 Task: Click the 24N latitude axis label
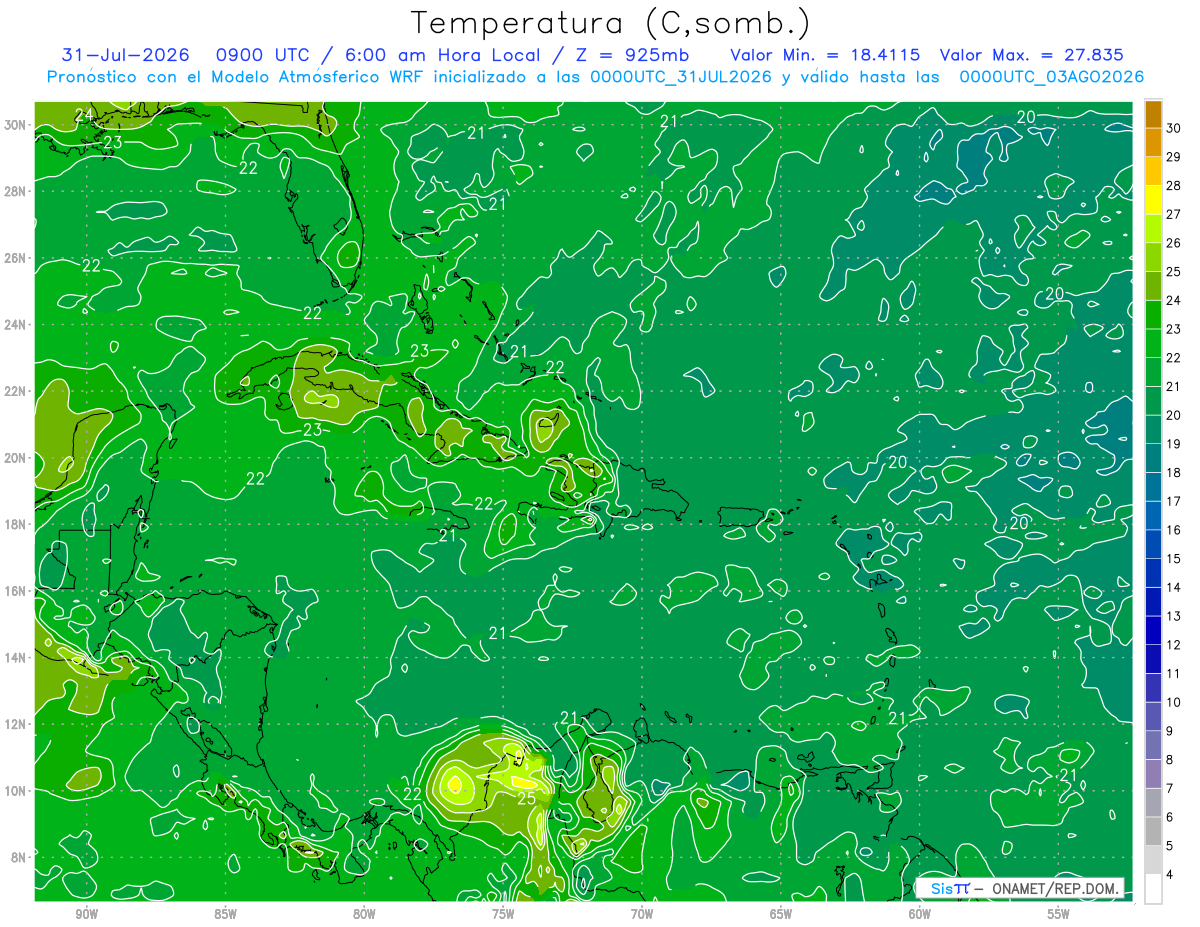pos(17,325)
